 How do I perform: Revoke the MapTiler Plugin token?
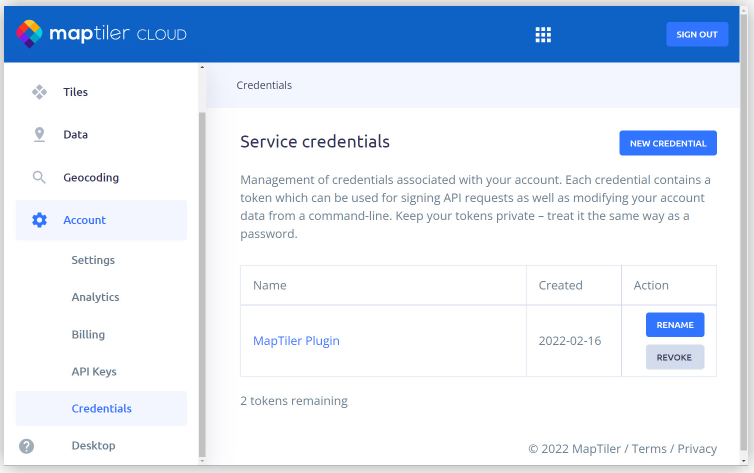click(x=674, y=357)
